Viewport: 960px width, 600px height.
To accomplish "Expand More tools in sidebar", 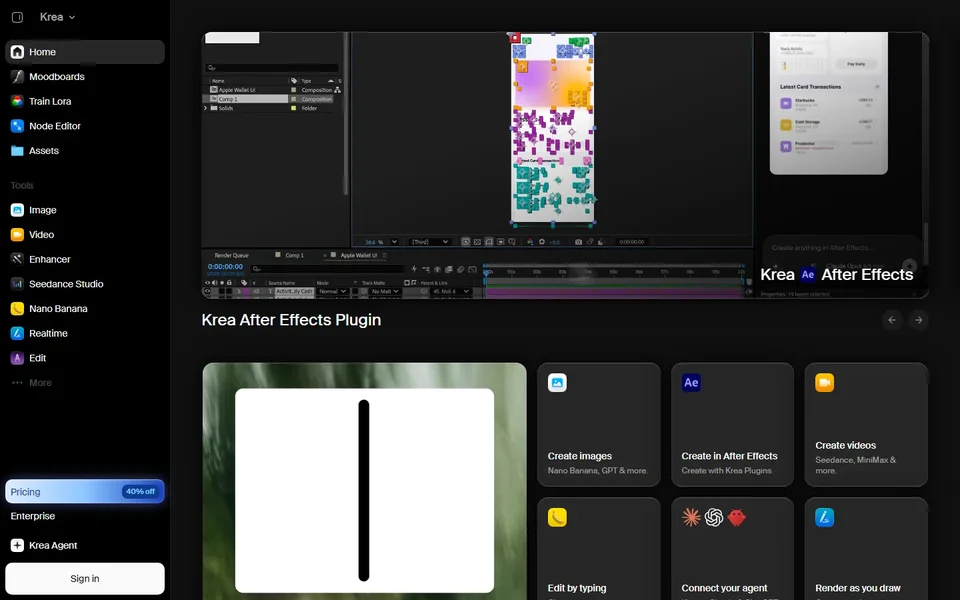I will click(84, 383).
